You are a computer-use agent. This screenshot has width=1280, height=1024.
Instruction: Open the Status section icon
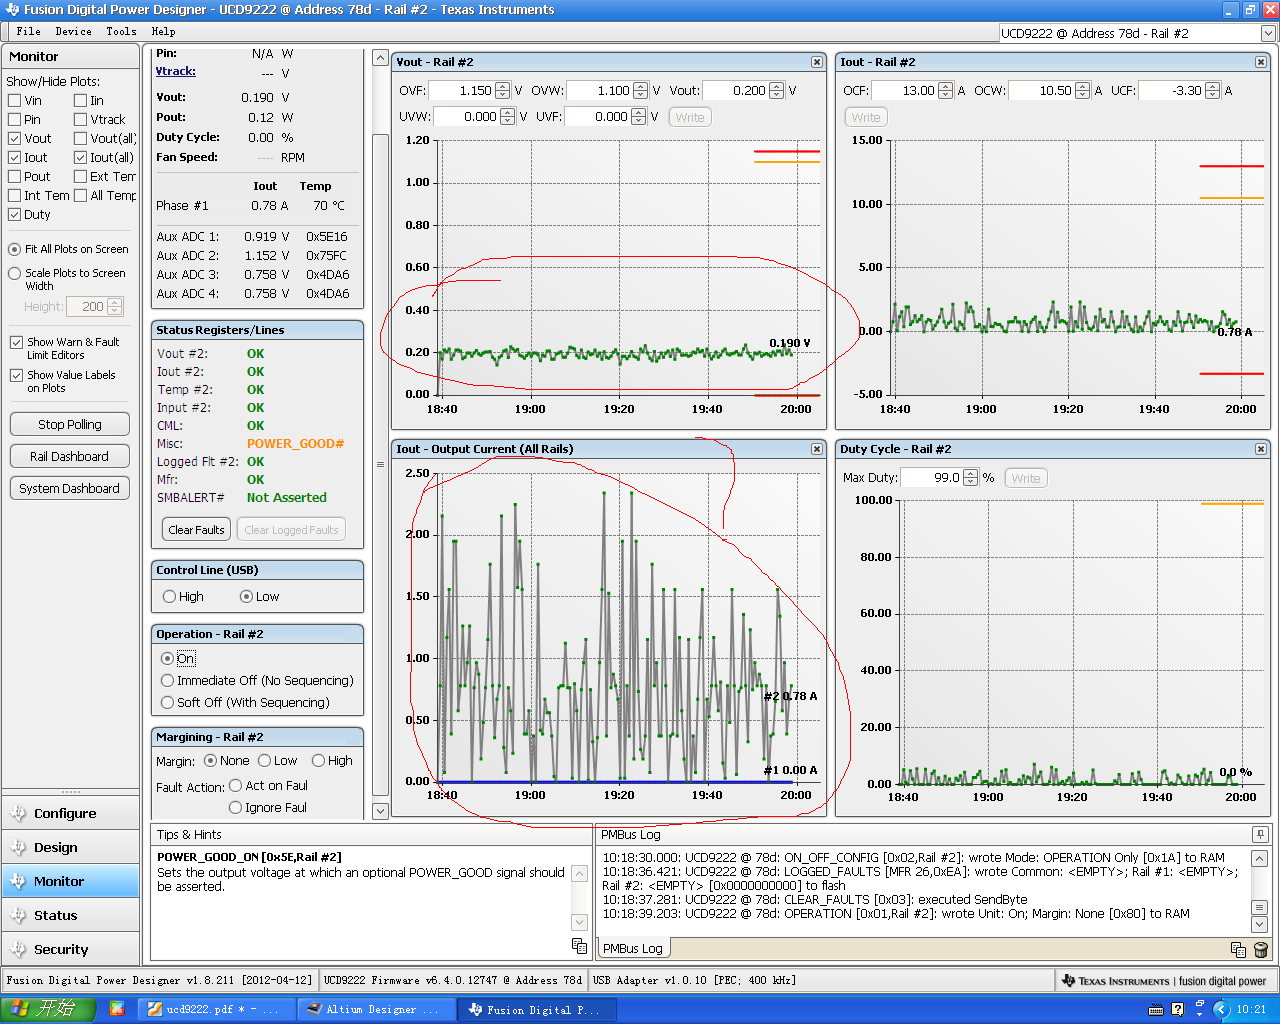pyautogui.click(x=18, y=915)
